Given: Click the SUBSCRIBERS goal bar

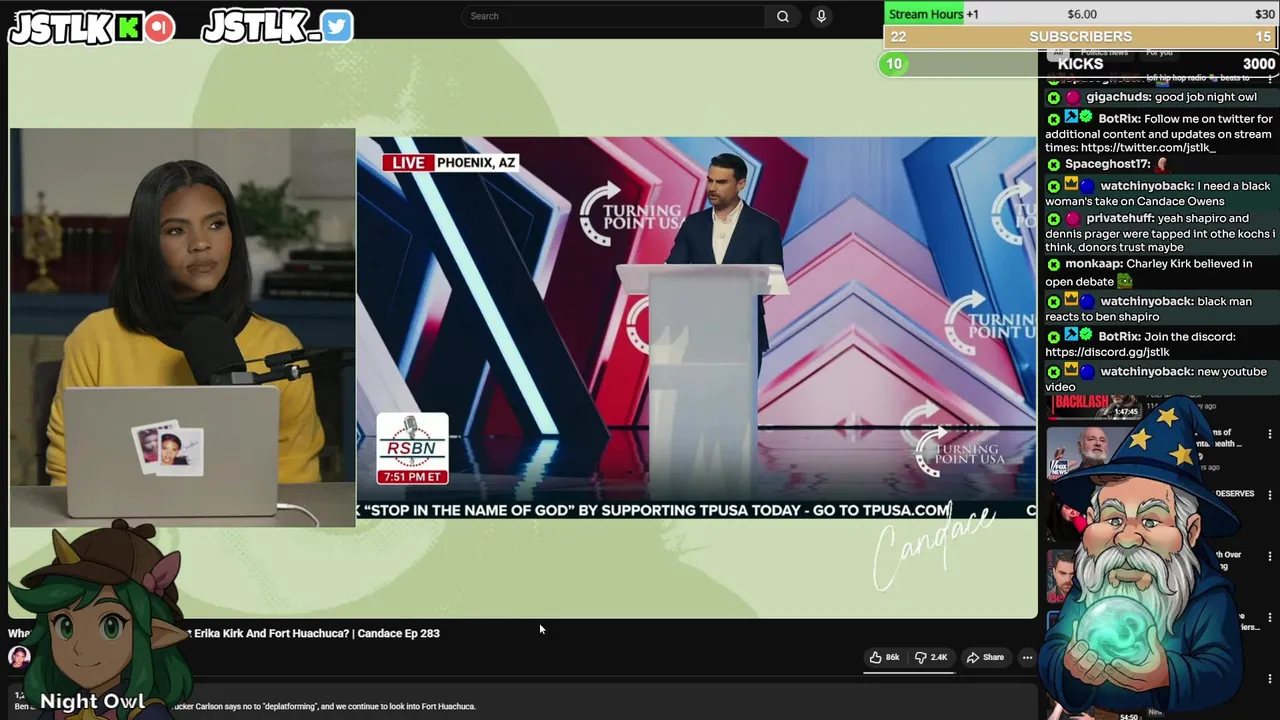Looking at the screenshot, I should (1081, 37).
